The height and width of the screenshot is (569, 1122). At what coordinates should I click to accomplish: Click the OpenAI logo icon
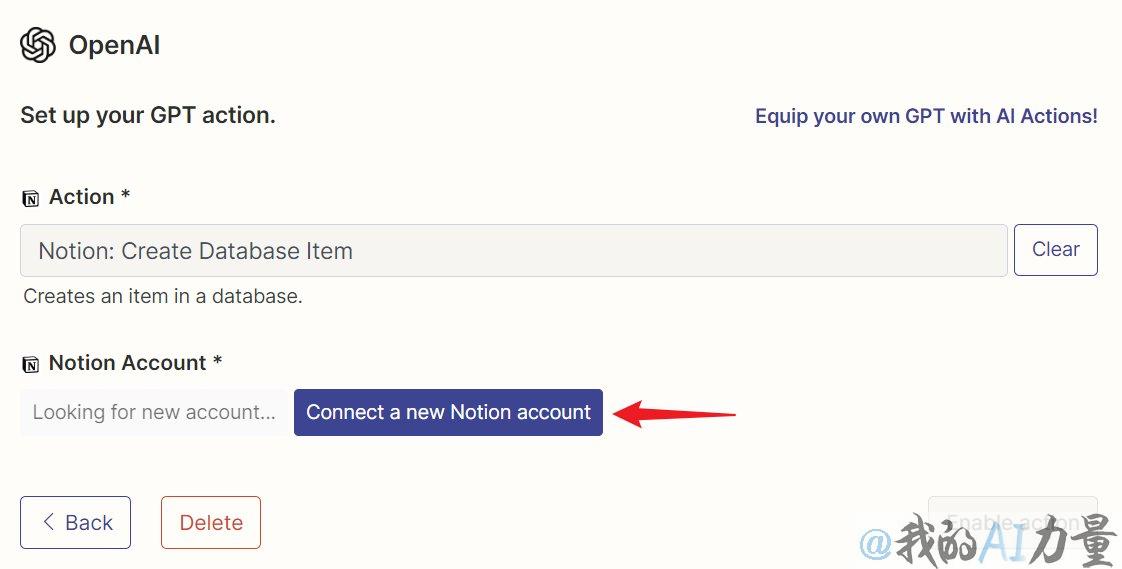coord(38,45)
